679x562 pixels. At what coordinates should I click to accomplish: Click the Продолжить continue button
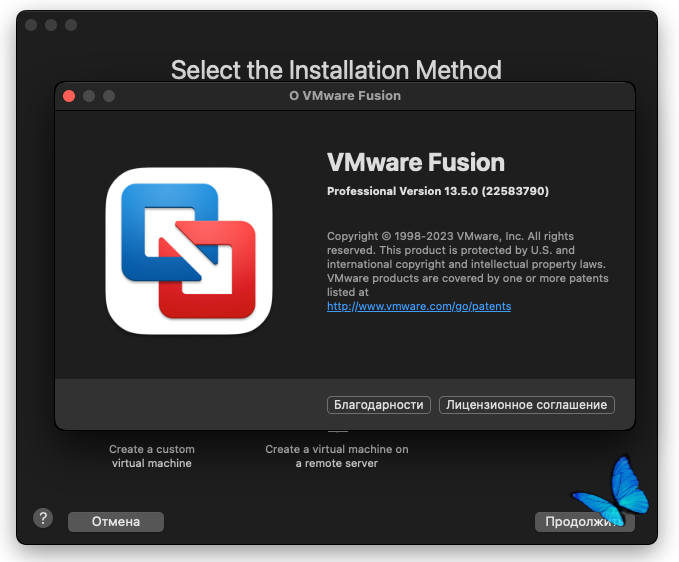coord(585,522)
